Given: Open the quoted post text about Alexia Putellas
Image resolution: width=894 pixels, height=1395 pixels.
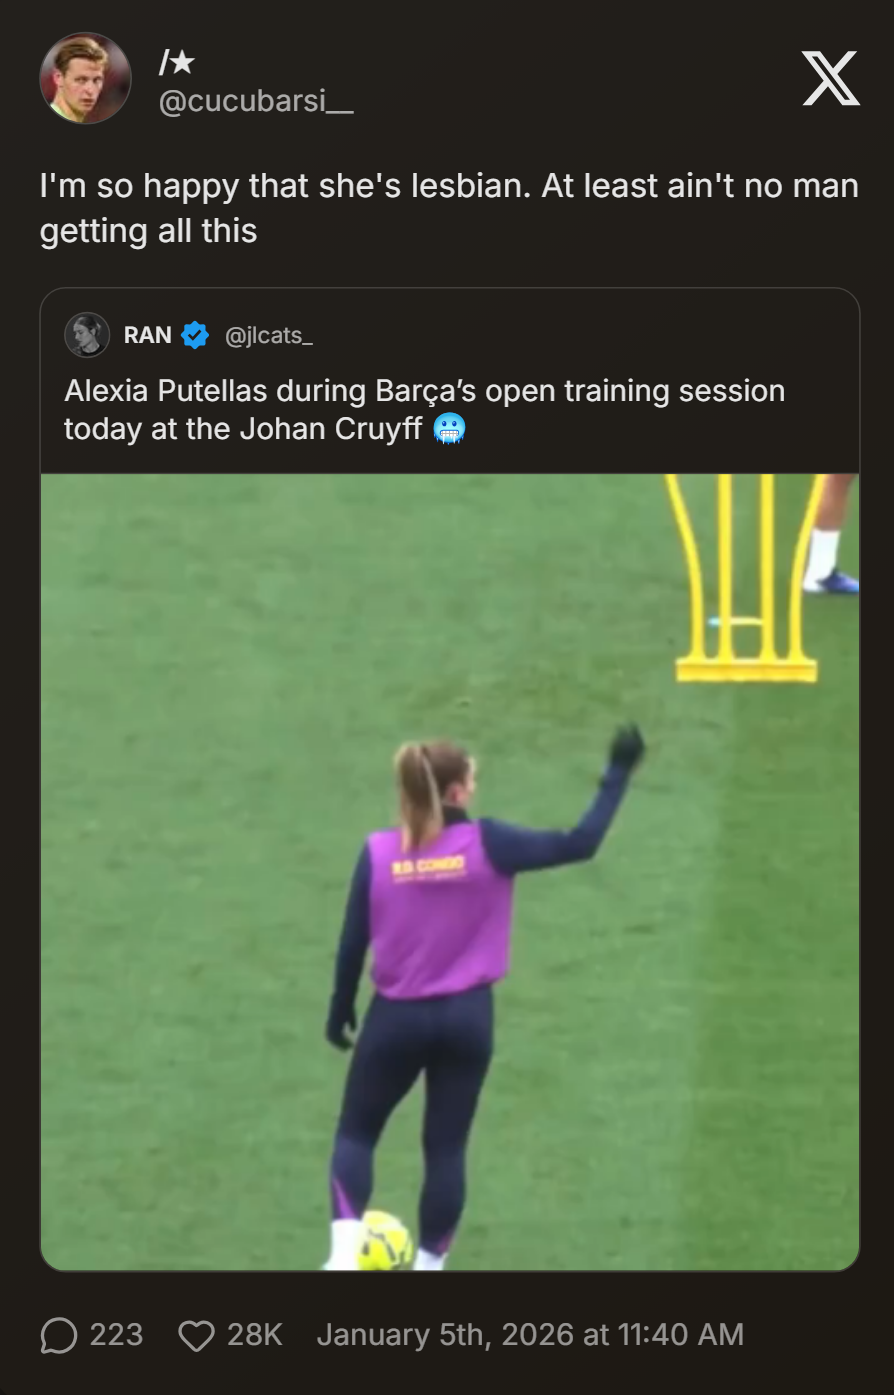Looking at the screenshot, I should click(425, 410).
